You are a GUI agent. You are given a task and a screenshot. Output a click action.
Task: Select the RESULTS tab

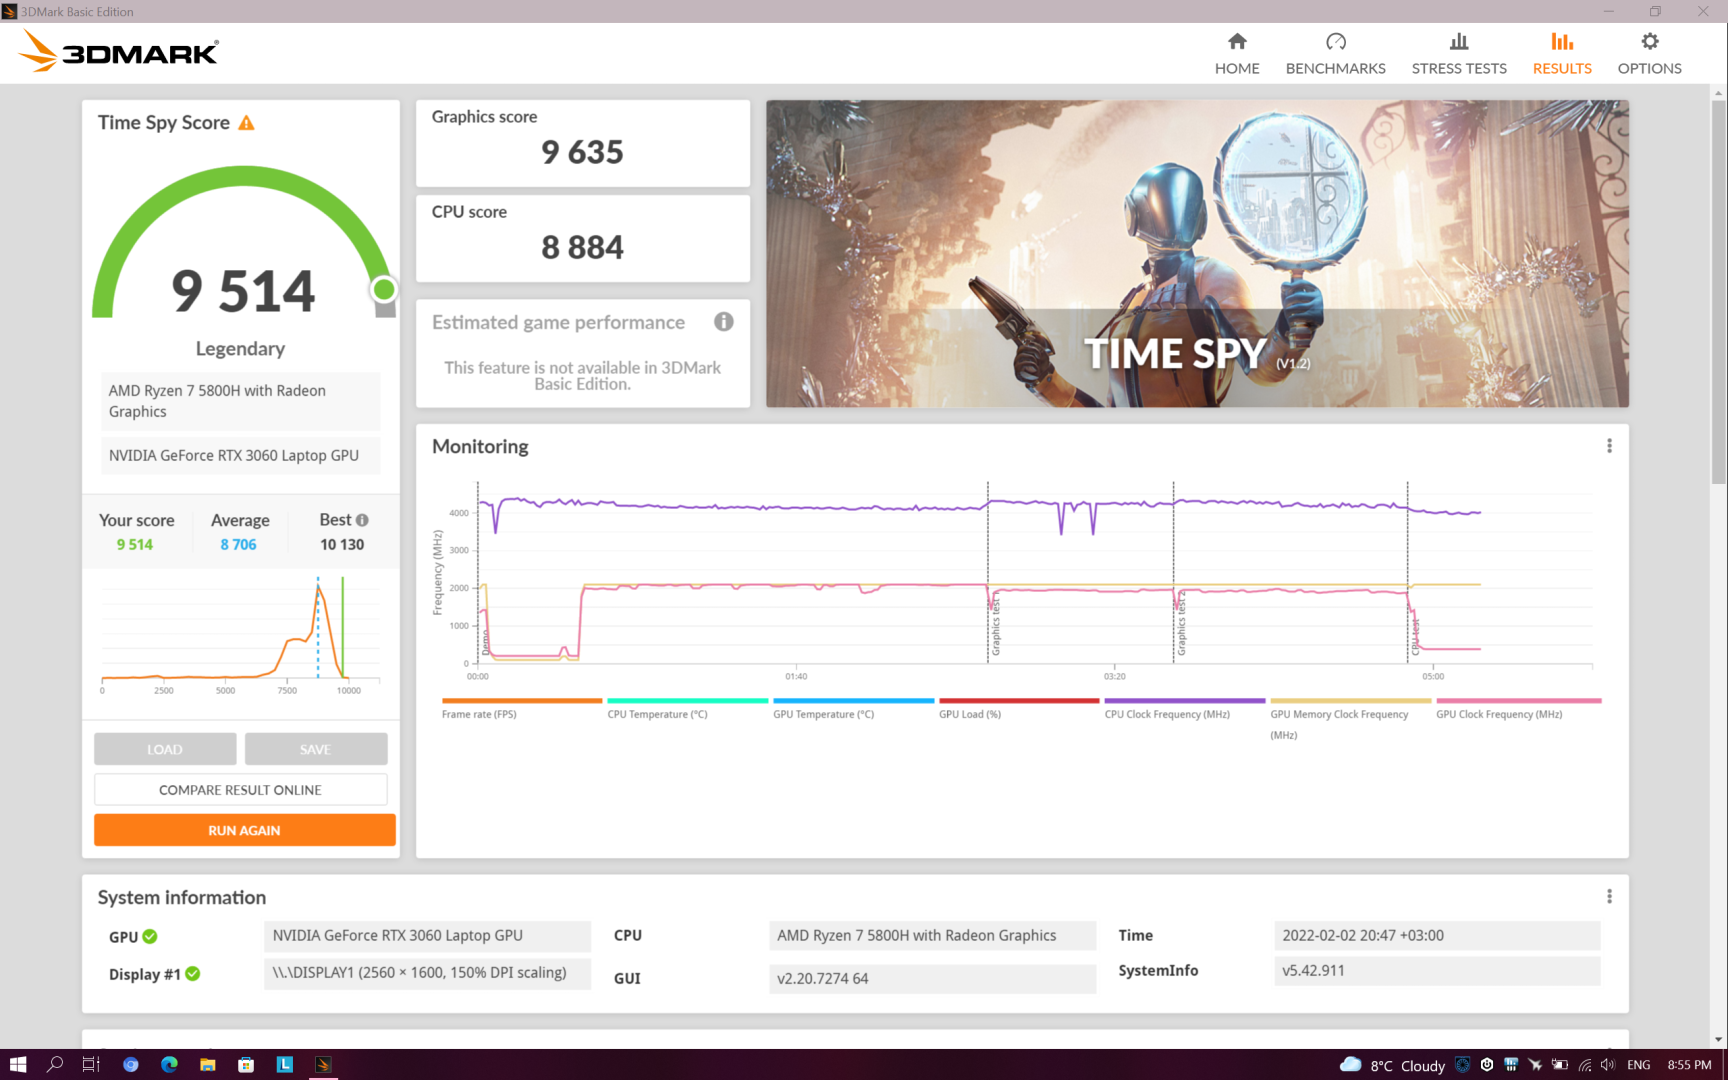tap(1562, 53)
